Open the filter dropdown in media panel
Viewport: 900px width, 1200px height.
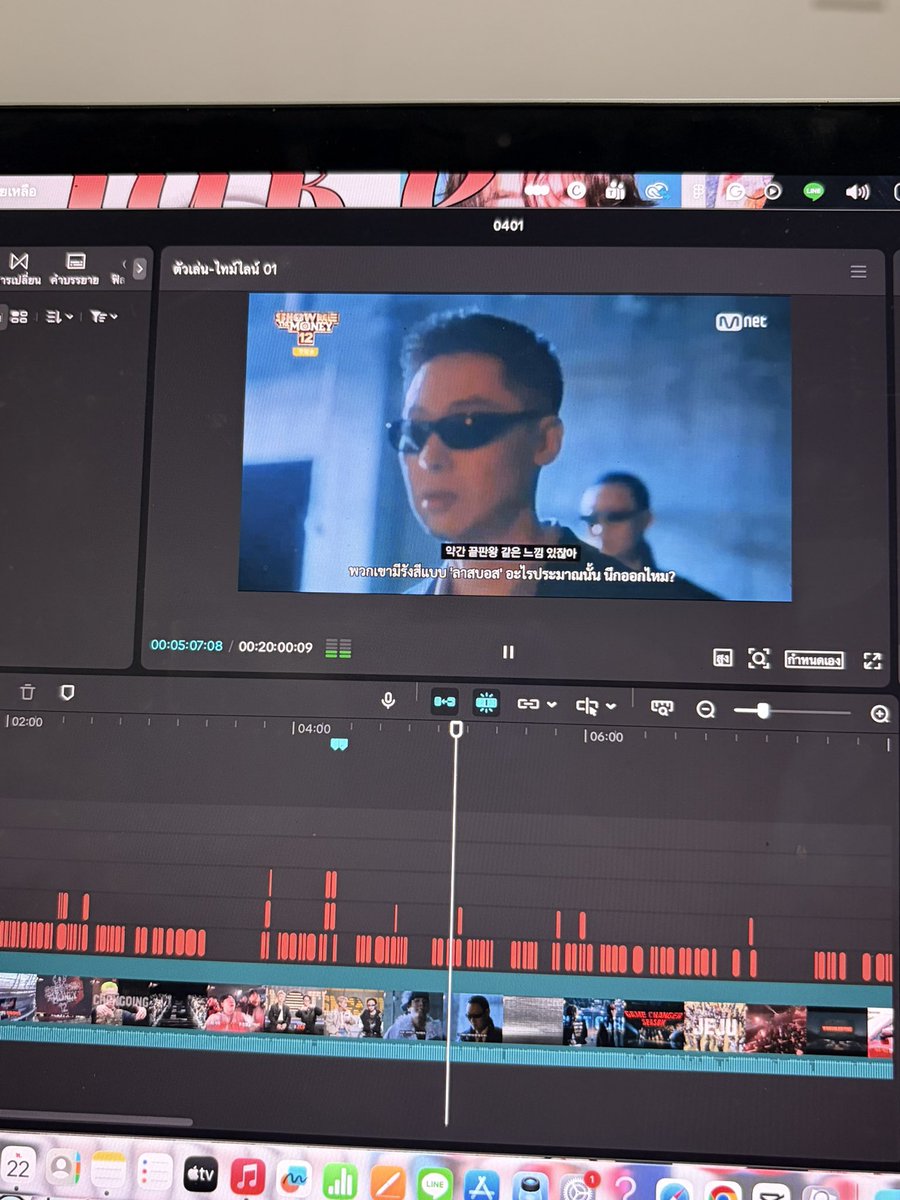(x=103, y=316)
